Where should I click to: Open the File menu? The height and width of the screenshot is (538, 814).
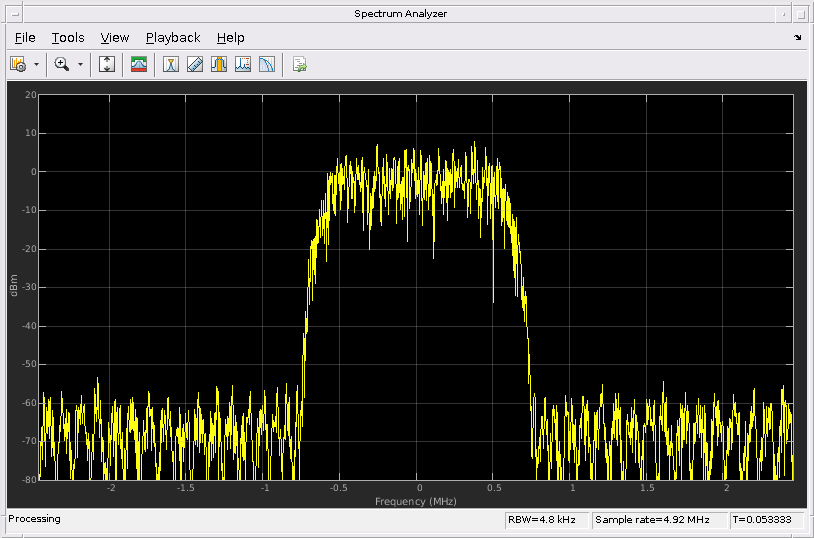(x=25, y=38)
